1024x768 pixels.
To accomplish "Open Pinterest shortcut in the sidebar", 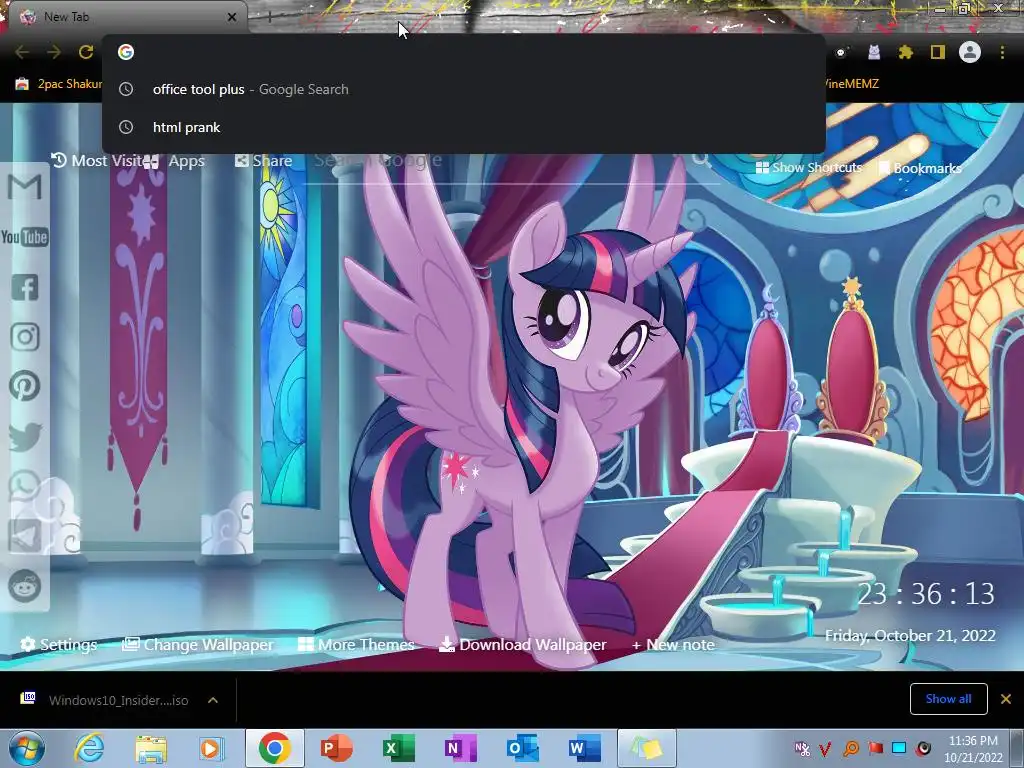I will coord(25,386).
